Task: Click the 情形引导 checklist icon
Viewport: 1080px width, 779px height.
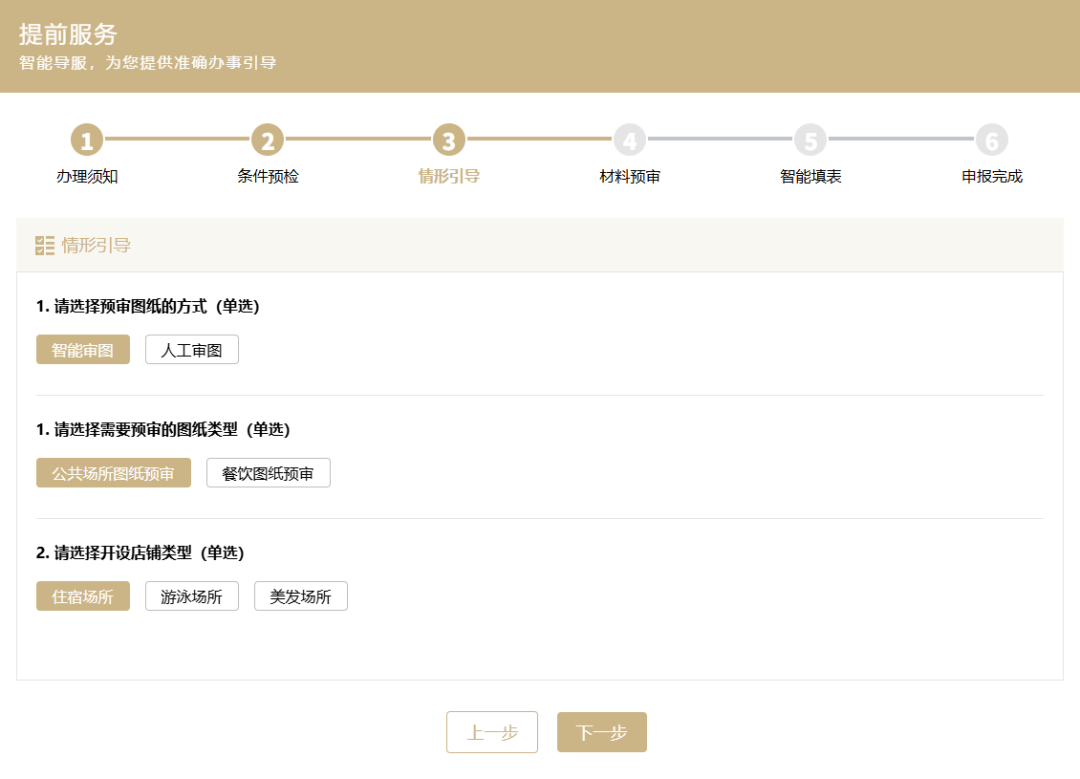Action: point(45,245)
